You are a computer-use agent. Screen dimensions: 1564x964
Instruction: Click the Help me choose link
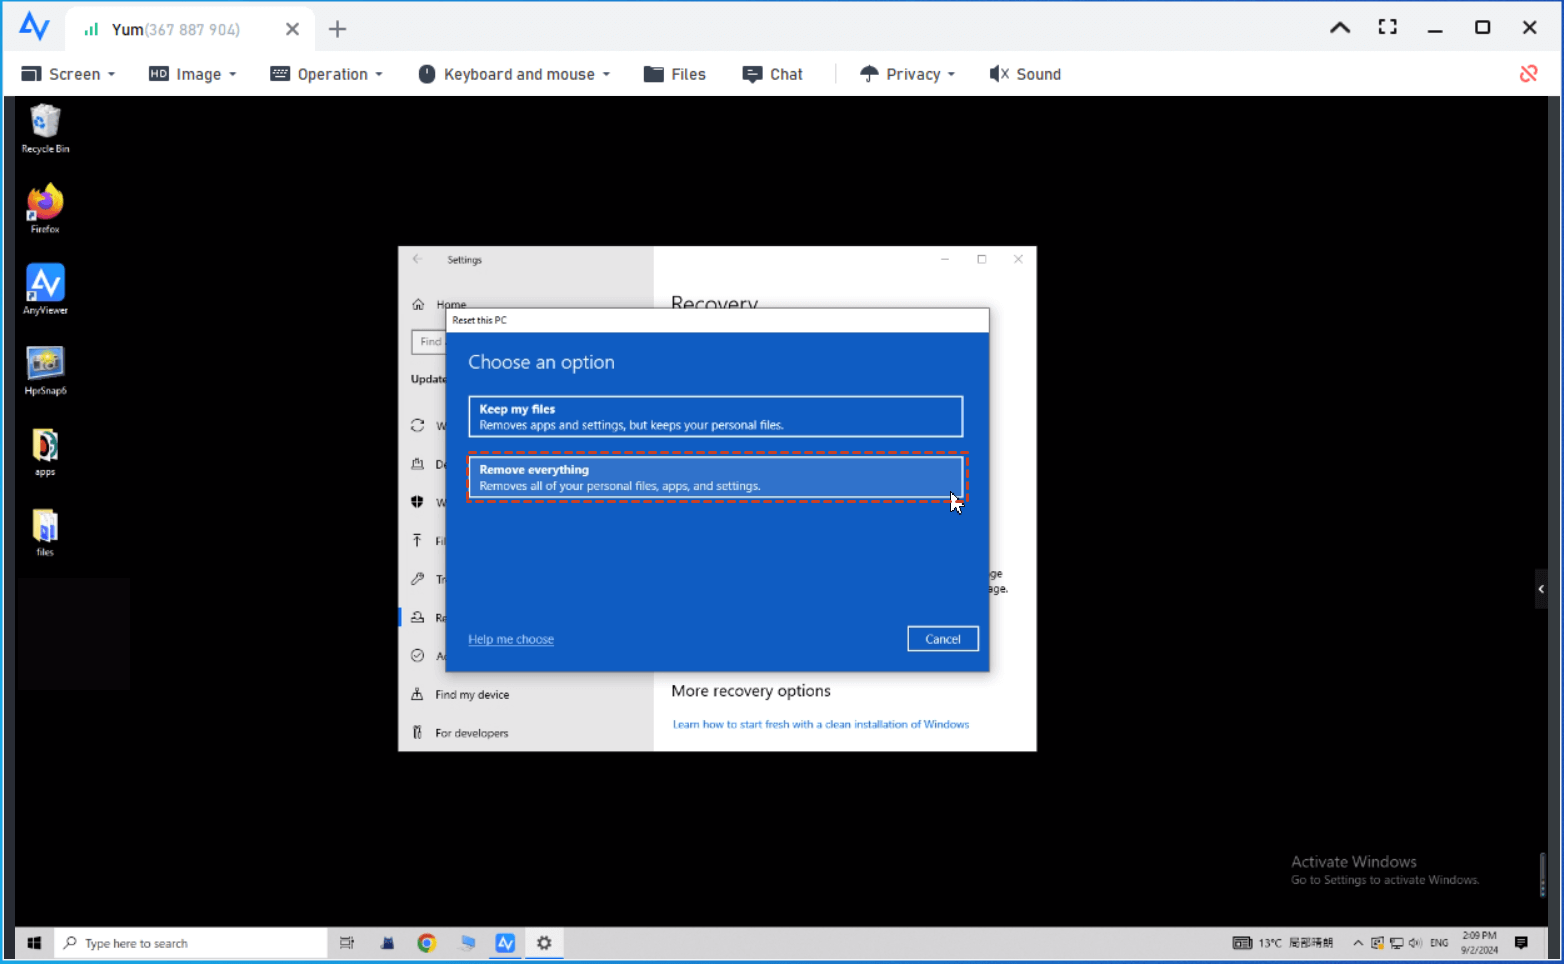pos(510,638)
